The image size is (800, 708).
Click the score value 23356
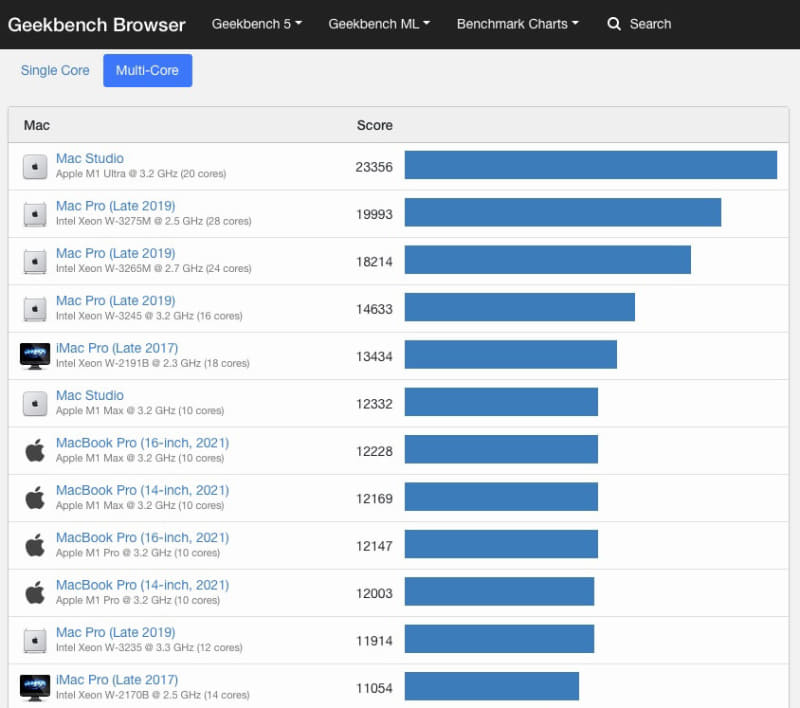point(374,167)
